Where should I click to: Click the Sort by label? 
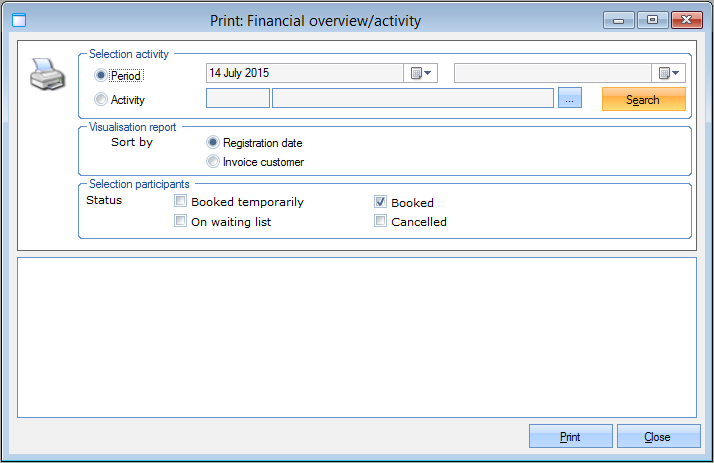point(132,142)
